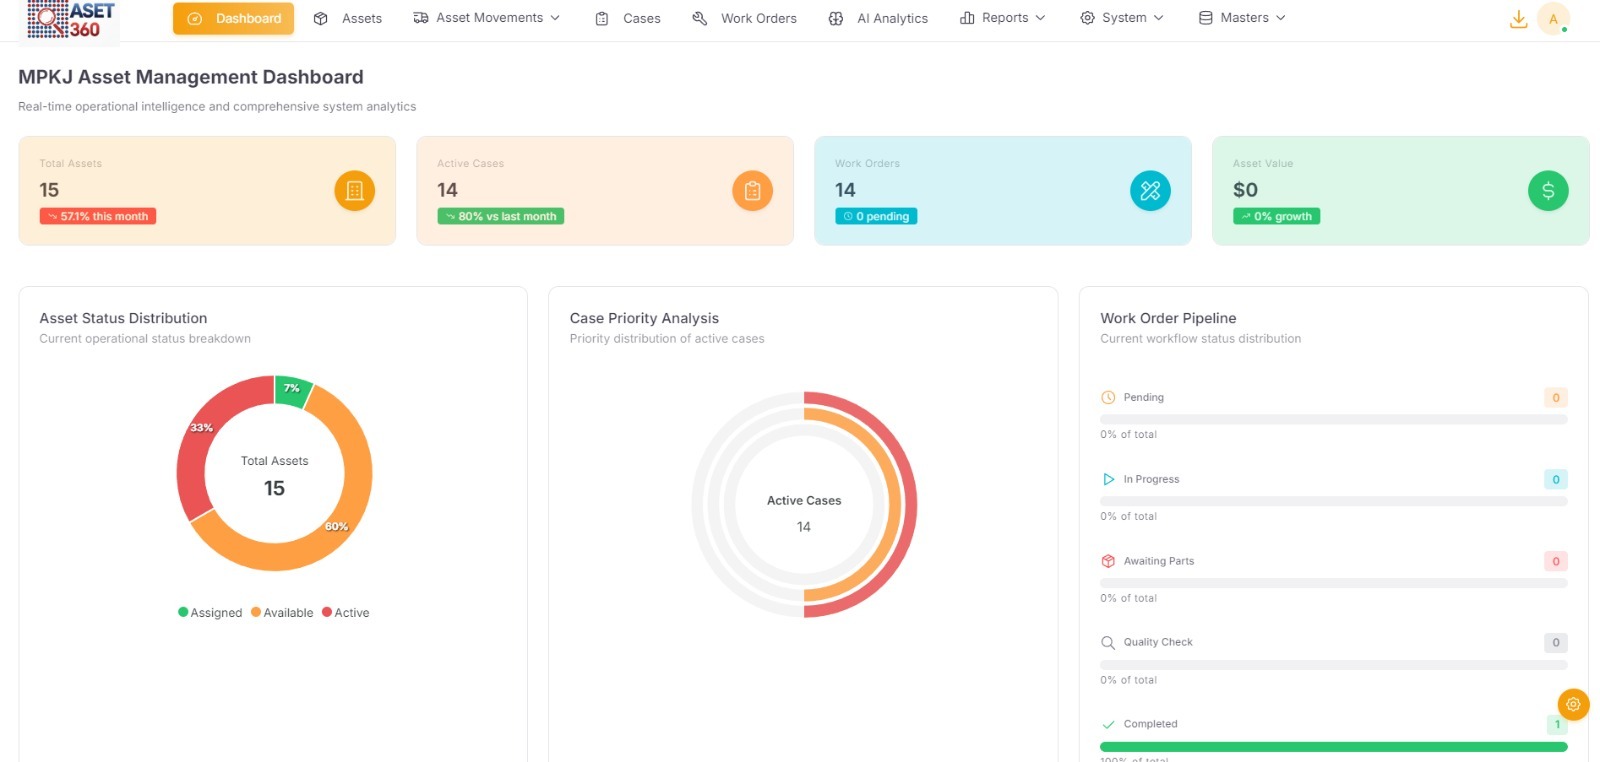
Task: Open the Reports dropdown menu
Action: click(1003, 18)
